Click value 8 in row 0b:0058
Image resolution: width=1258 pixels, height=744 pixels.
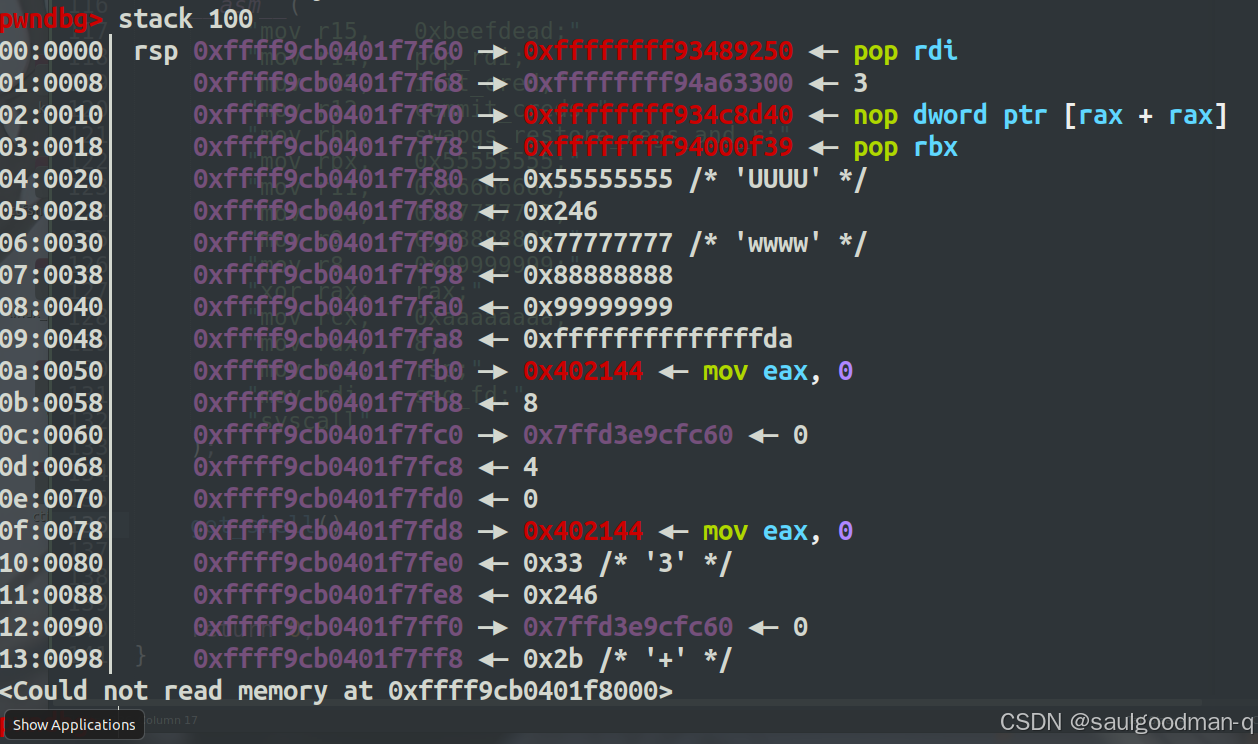coord(530,403)
